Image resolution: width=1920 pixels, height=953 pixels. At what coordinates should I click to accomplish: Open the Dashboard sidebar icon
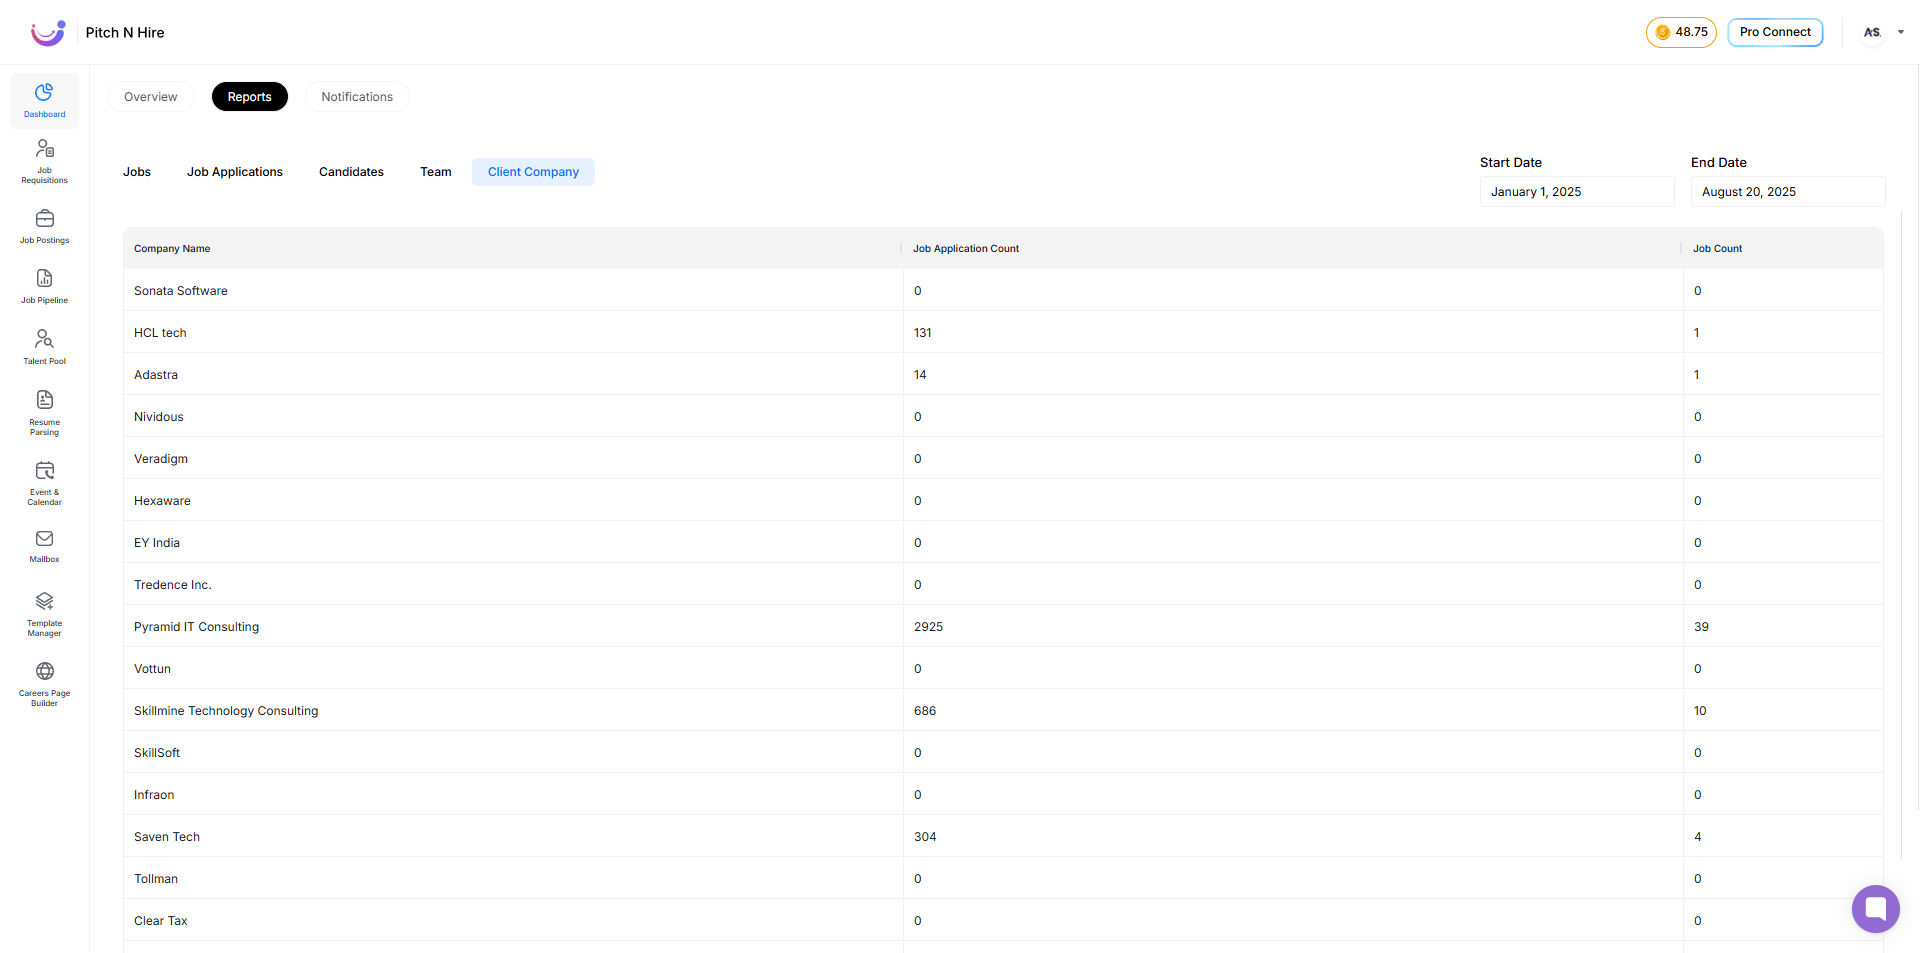point(44,101)
